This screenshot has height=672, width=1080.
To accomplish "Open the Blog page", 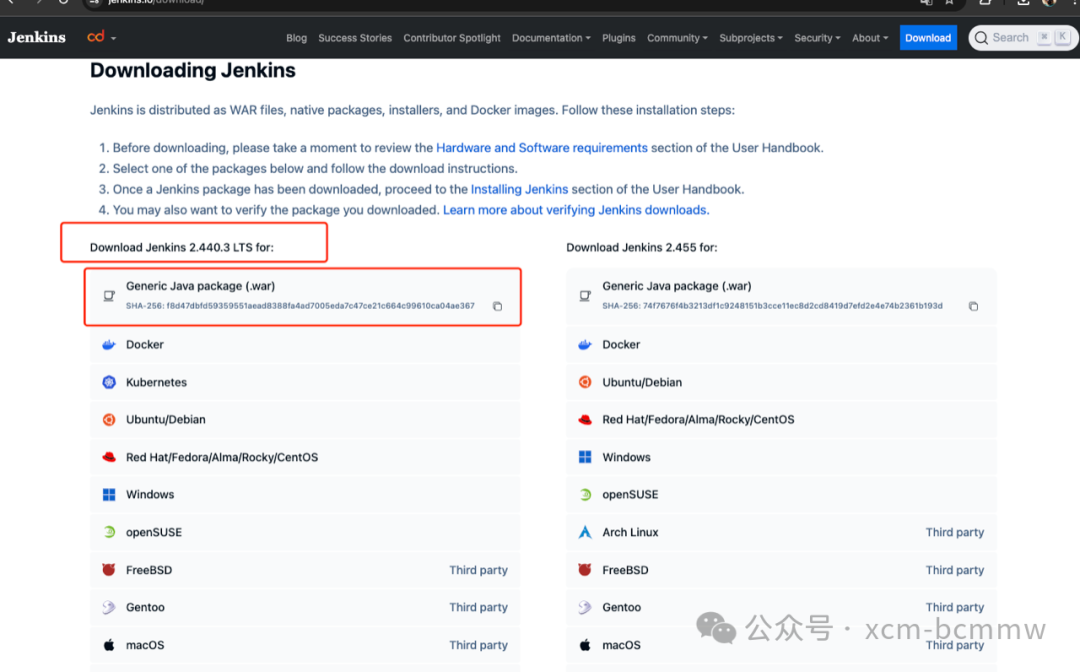I will (x=296, y=38).
